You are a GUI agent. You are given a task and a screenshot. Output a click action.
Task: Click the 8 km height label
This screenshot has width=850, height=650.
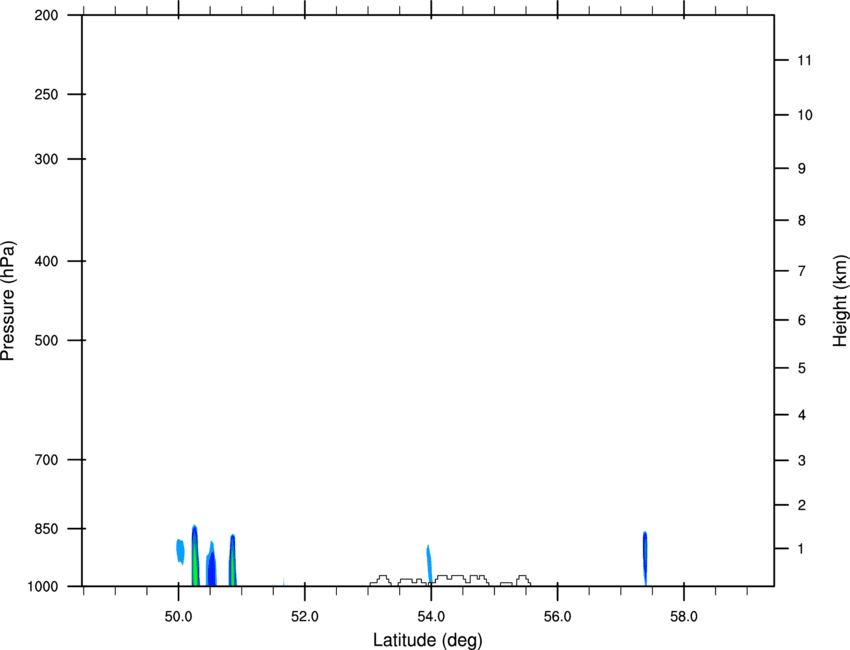click(802, 220)
